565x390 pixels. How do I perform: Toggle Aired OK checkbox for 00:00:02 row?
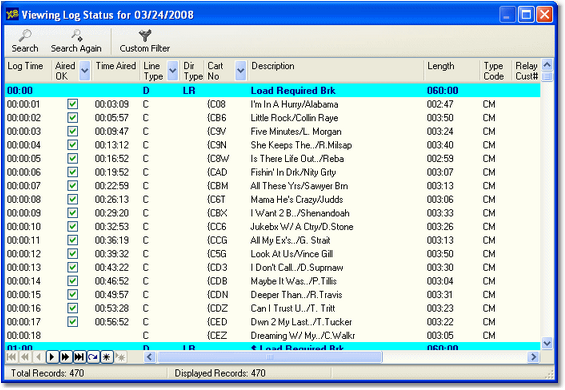(72, 118)
